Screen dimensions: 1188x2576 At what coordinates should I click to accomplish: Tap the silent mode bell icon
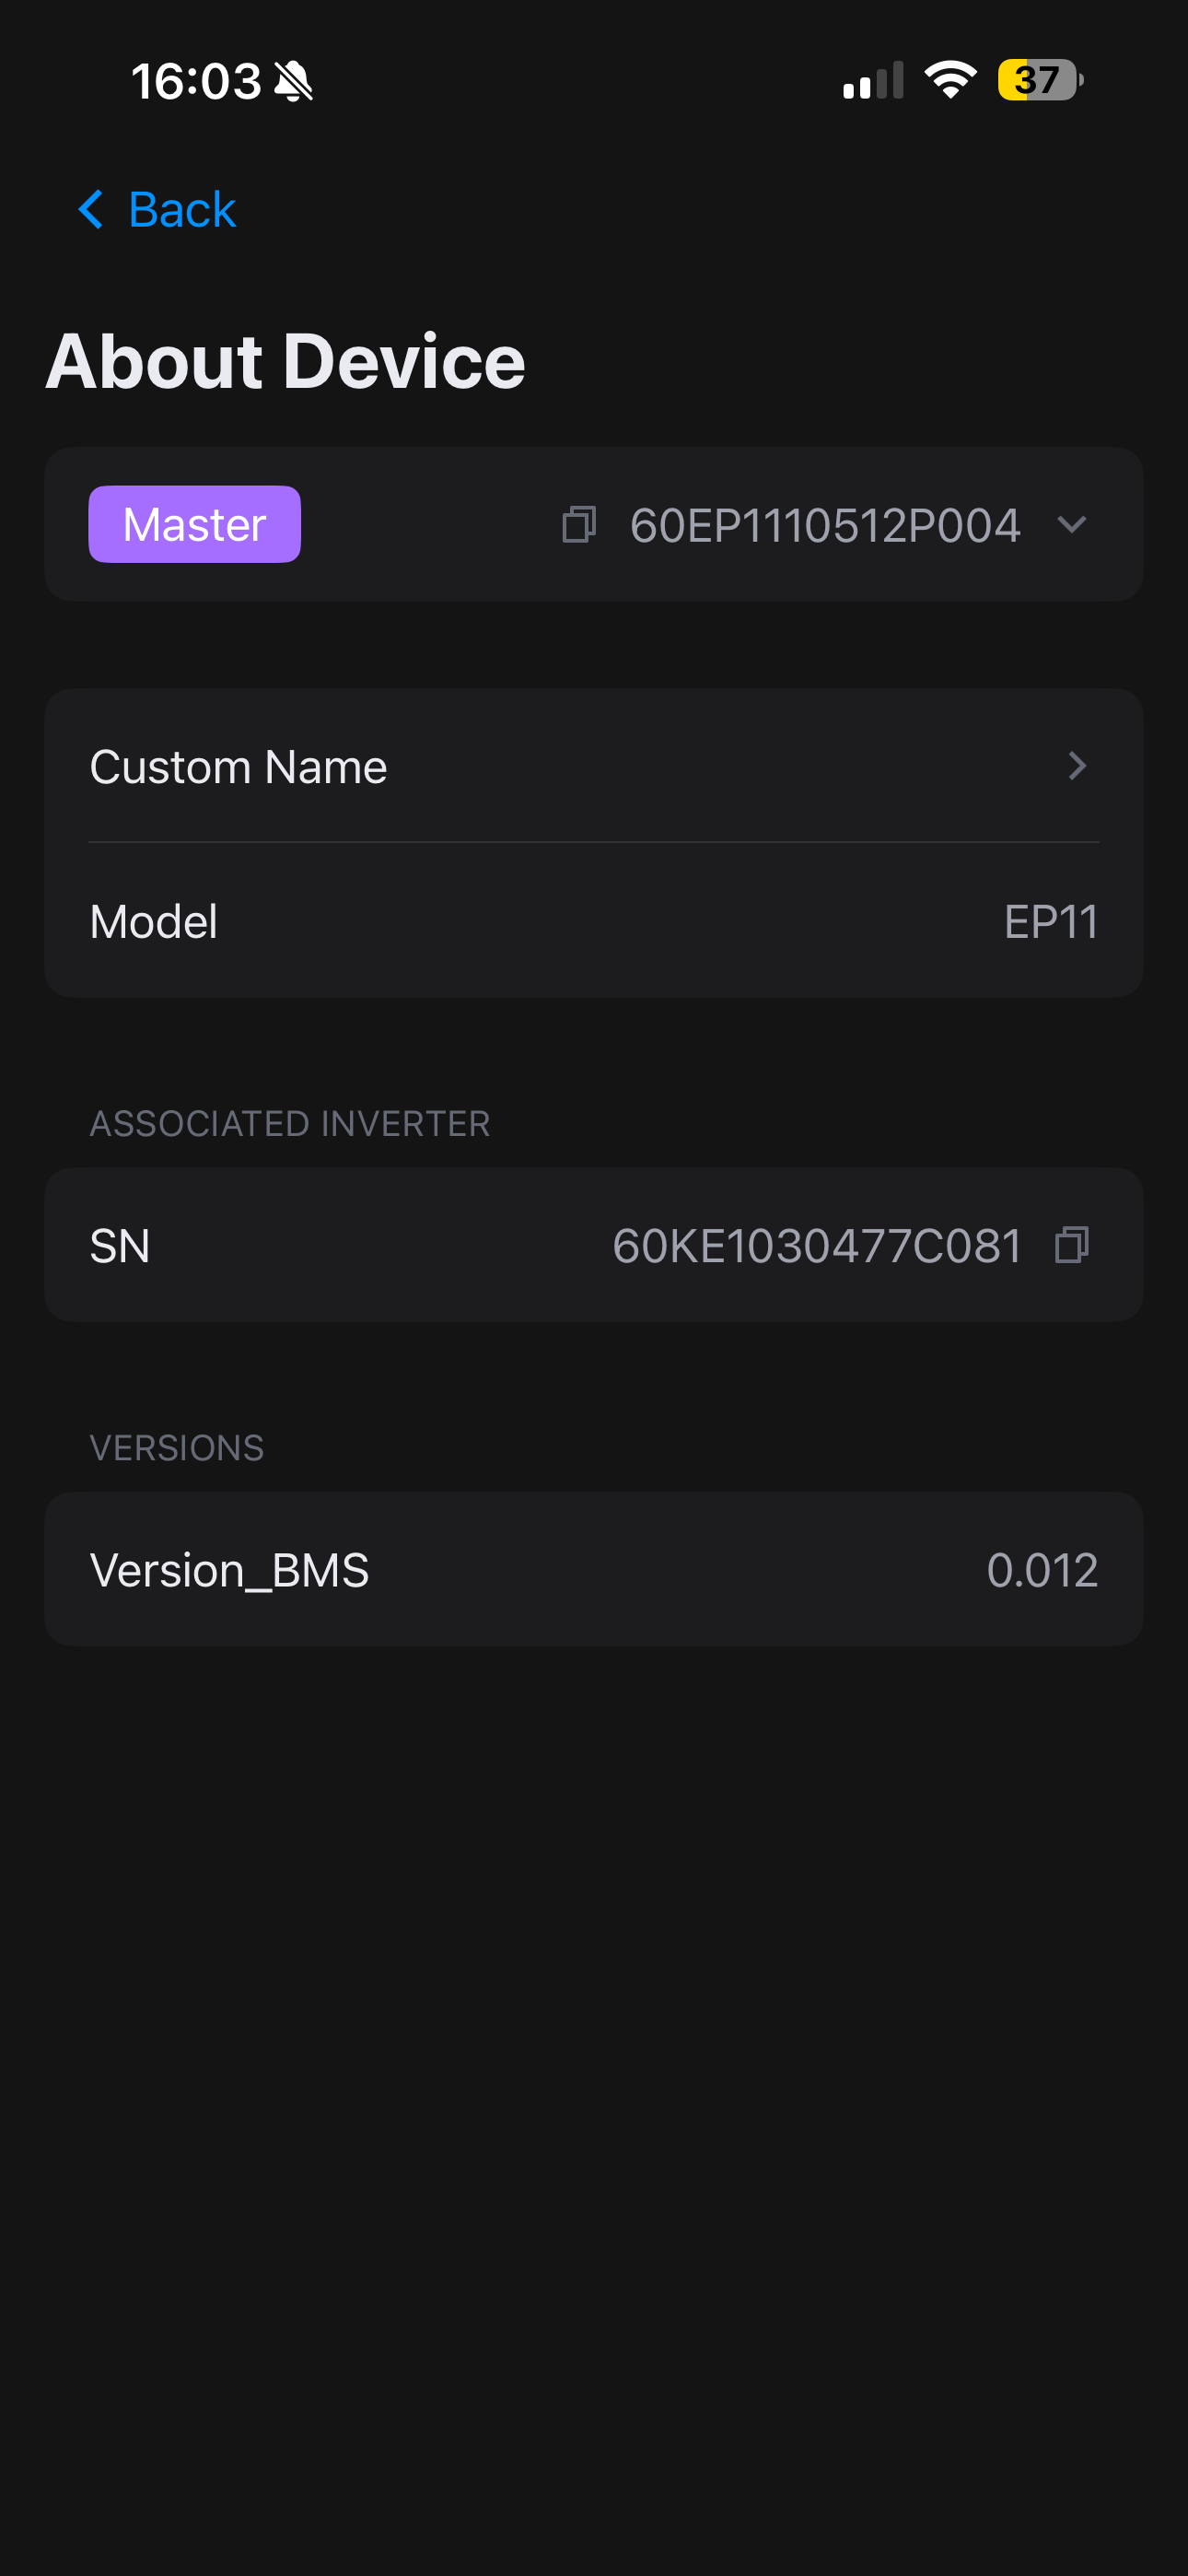pyautogui.click(x=294, y=81)
